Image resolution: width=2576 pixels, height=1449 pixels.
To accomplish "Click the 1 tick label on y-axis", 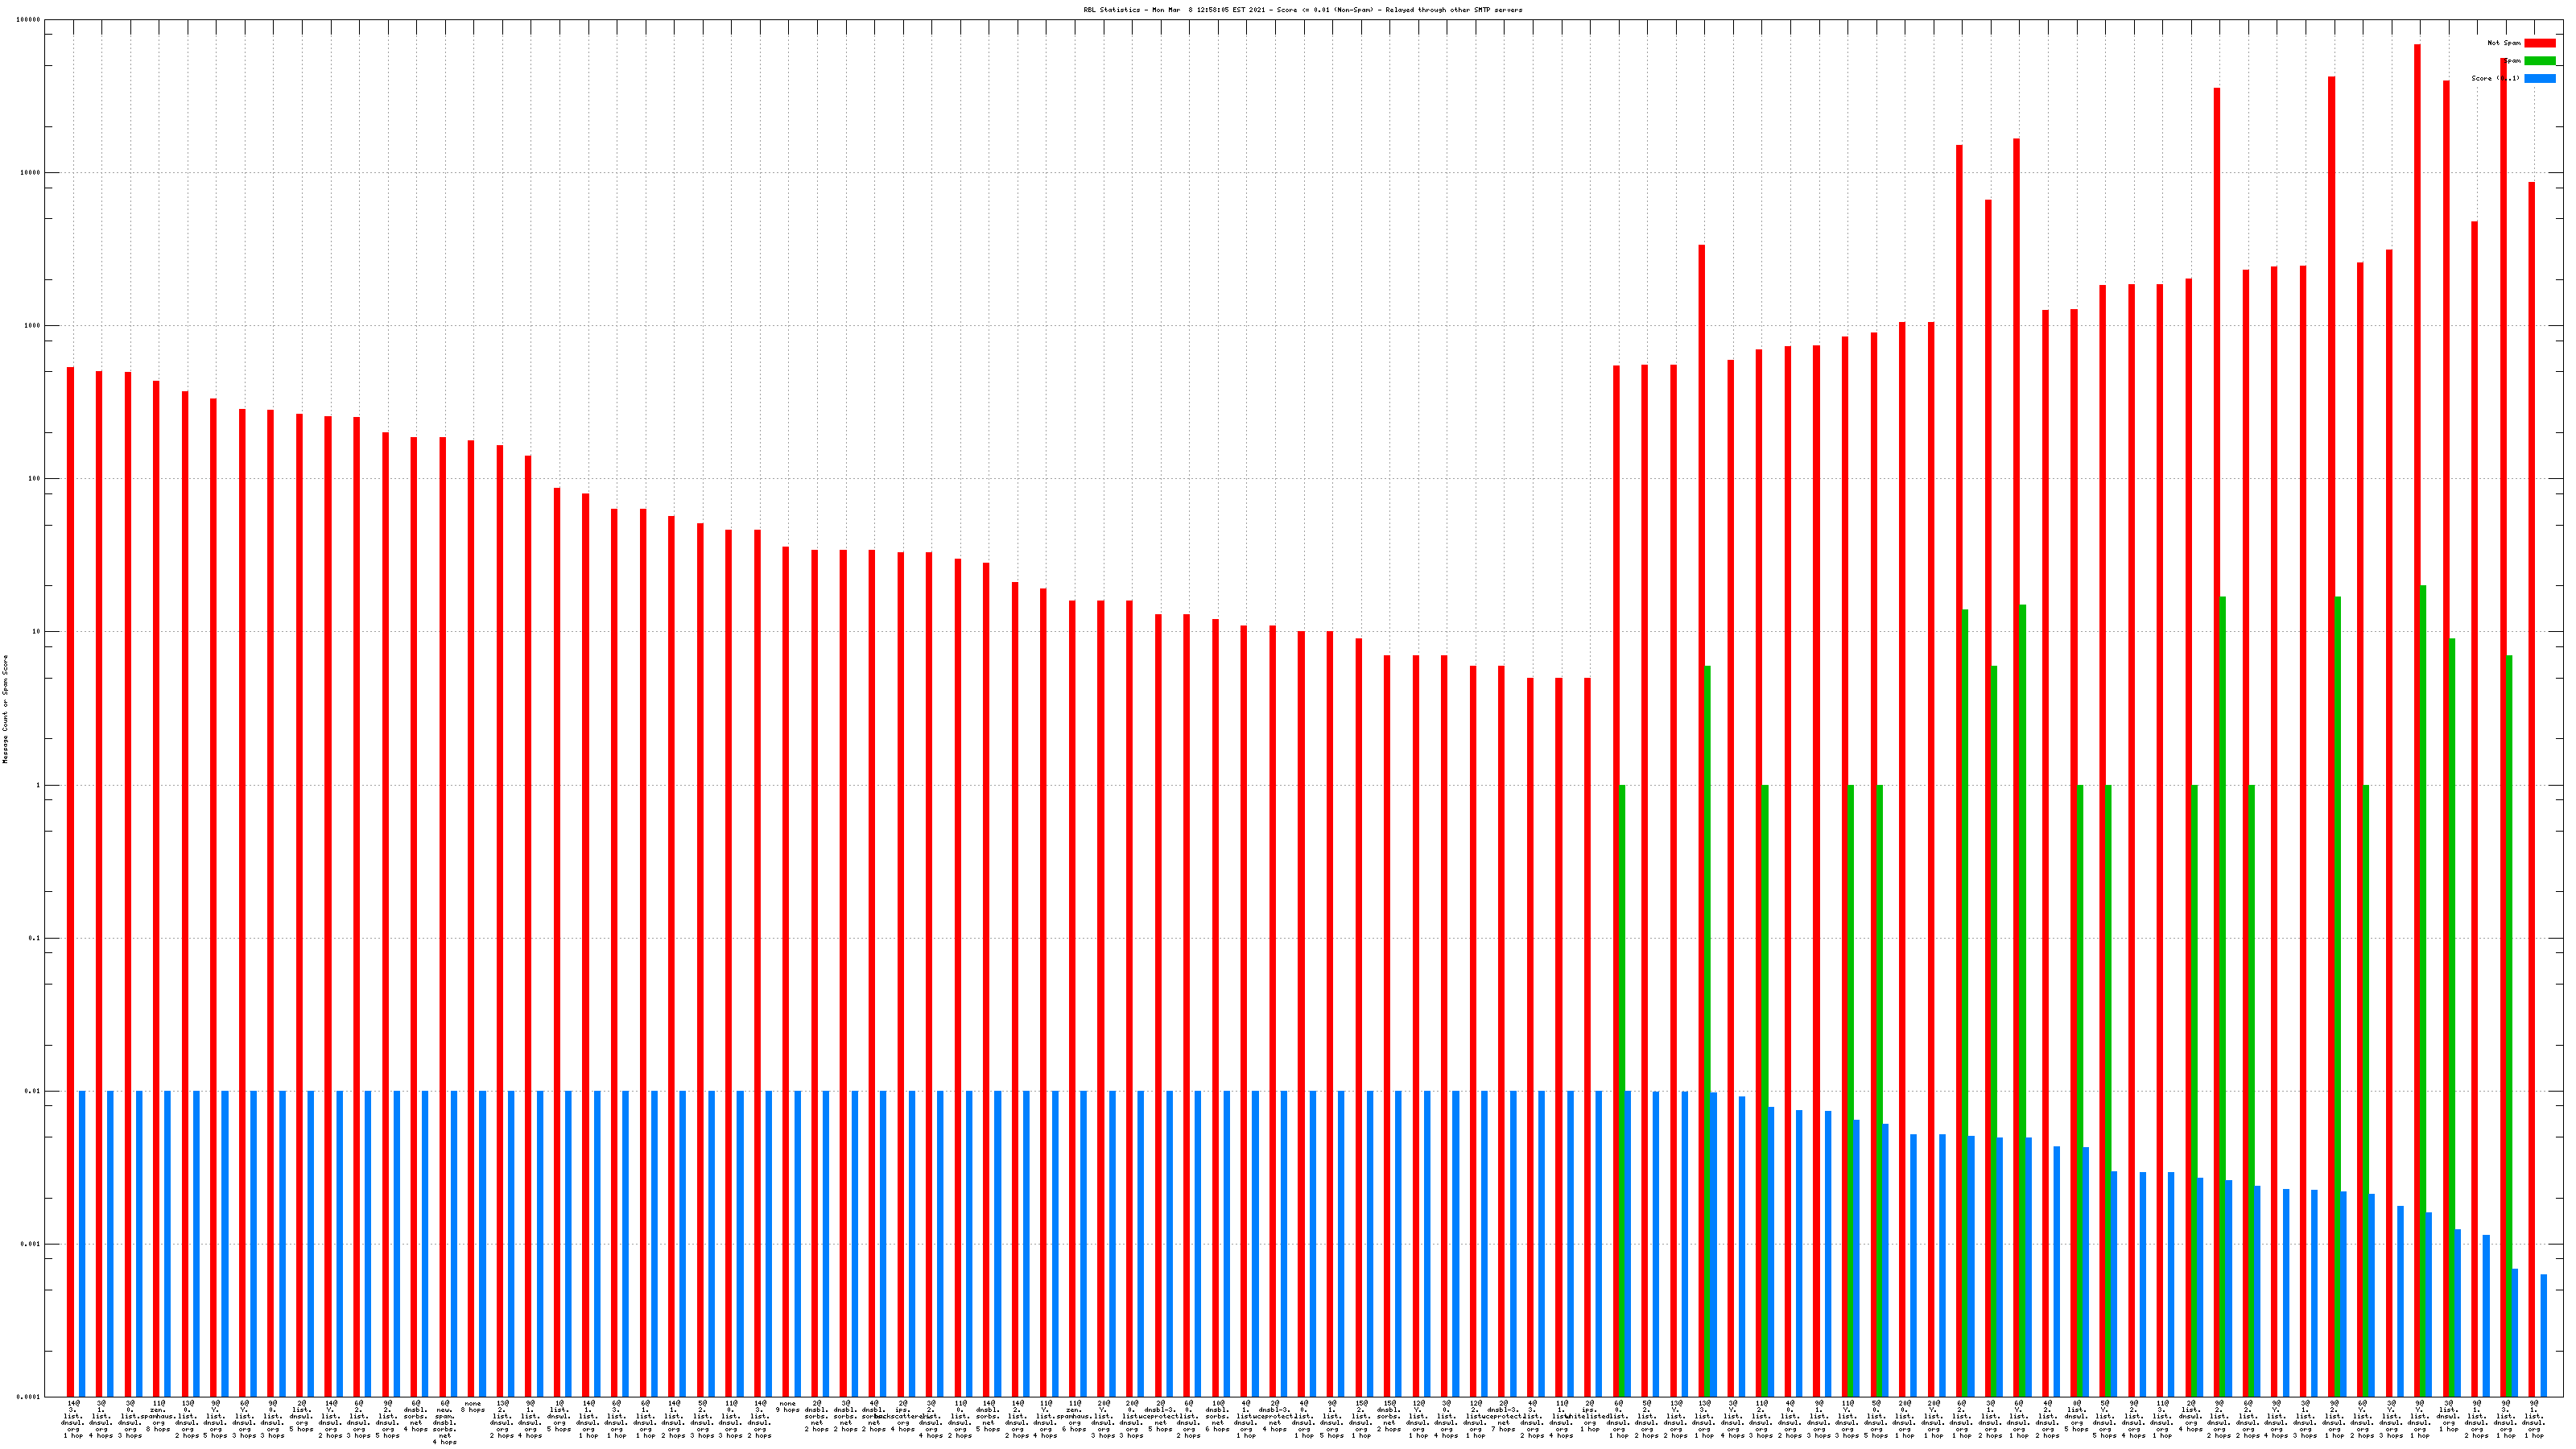I will coord(39,785).
